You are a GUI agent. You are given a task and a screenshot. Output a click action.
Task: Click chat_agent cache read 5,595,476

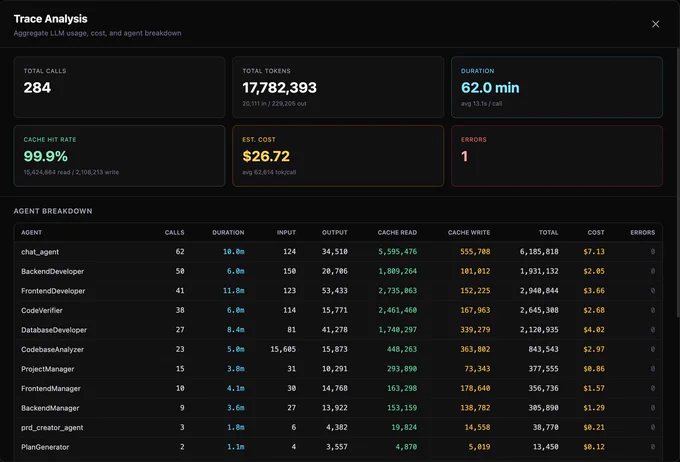(x=397, y=252)
